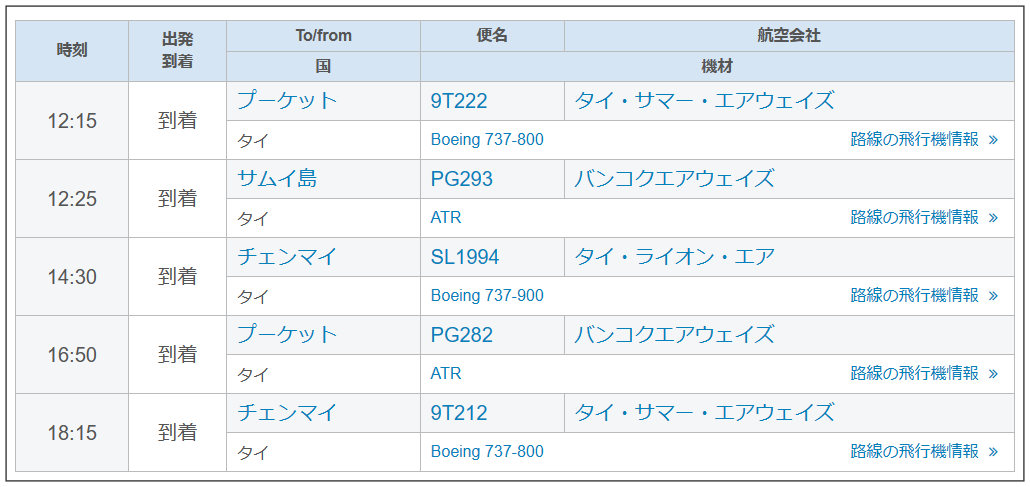Click 路線の飛行機情報 » for 12:25 flight
The image size is (1030, 487).
pos(924,218)
